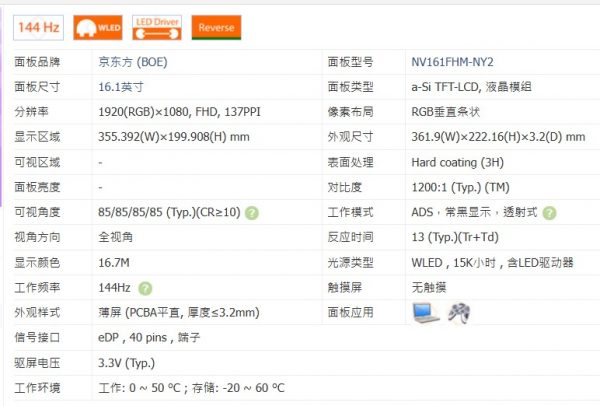Click the 可视角度 row label
The image size is (600, 406).
click(37, 212)
